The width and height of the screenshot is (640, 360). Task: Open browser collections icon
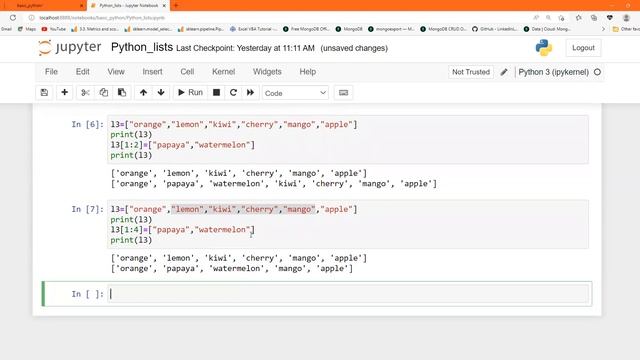[x=594, y=18]
